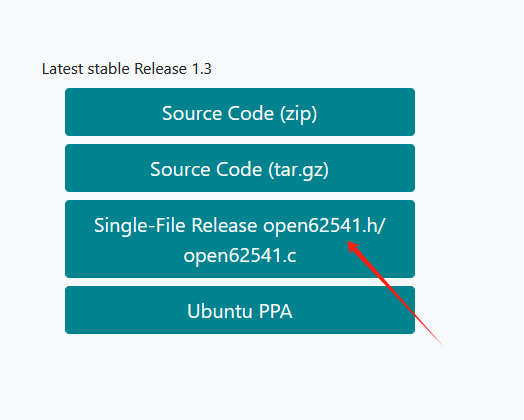Click the 'open62541.h/' text in third button
The image size is (524, 420).
point(324,226)
